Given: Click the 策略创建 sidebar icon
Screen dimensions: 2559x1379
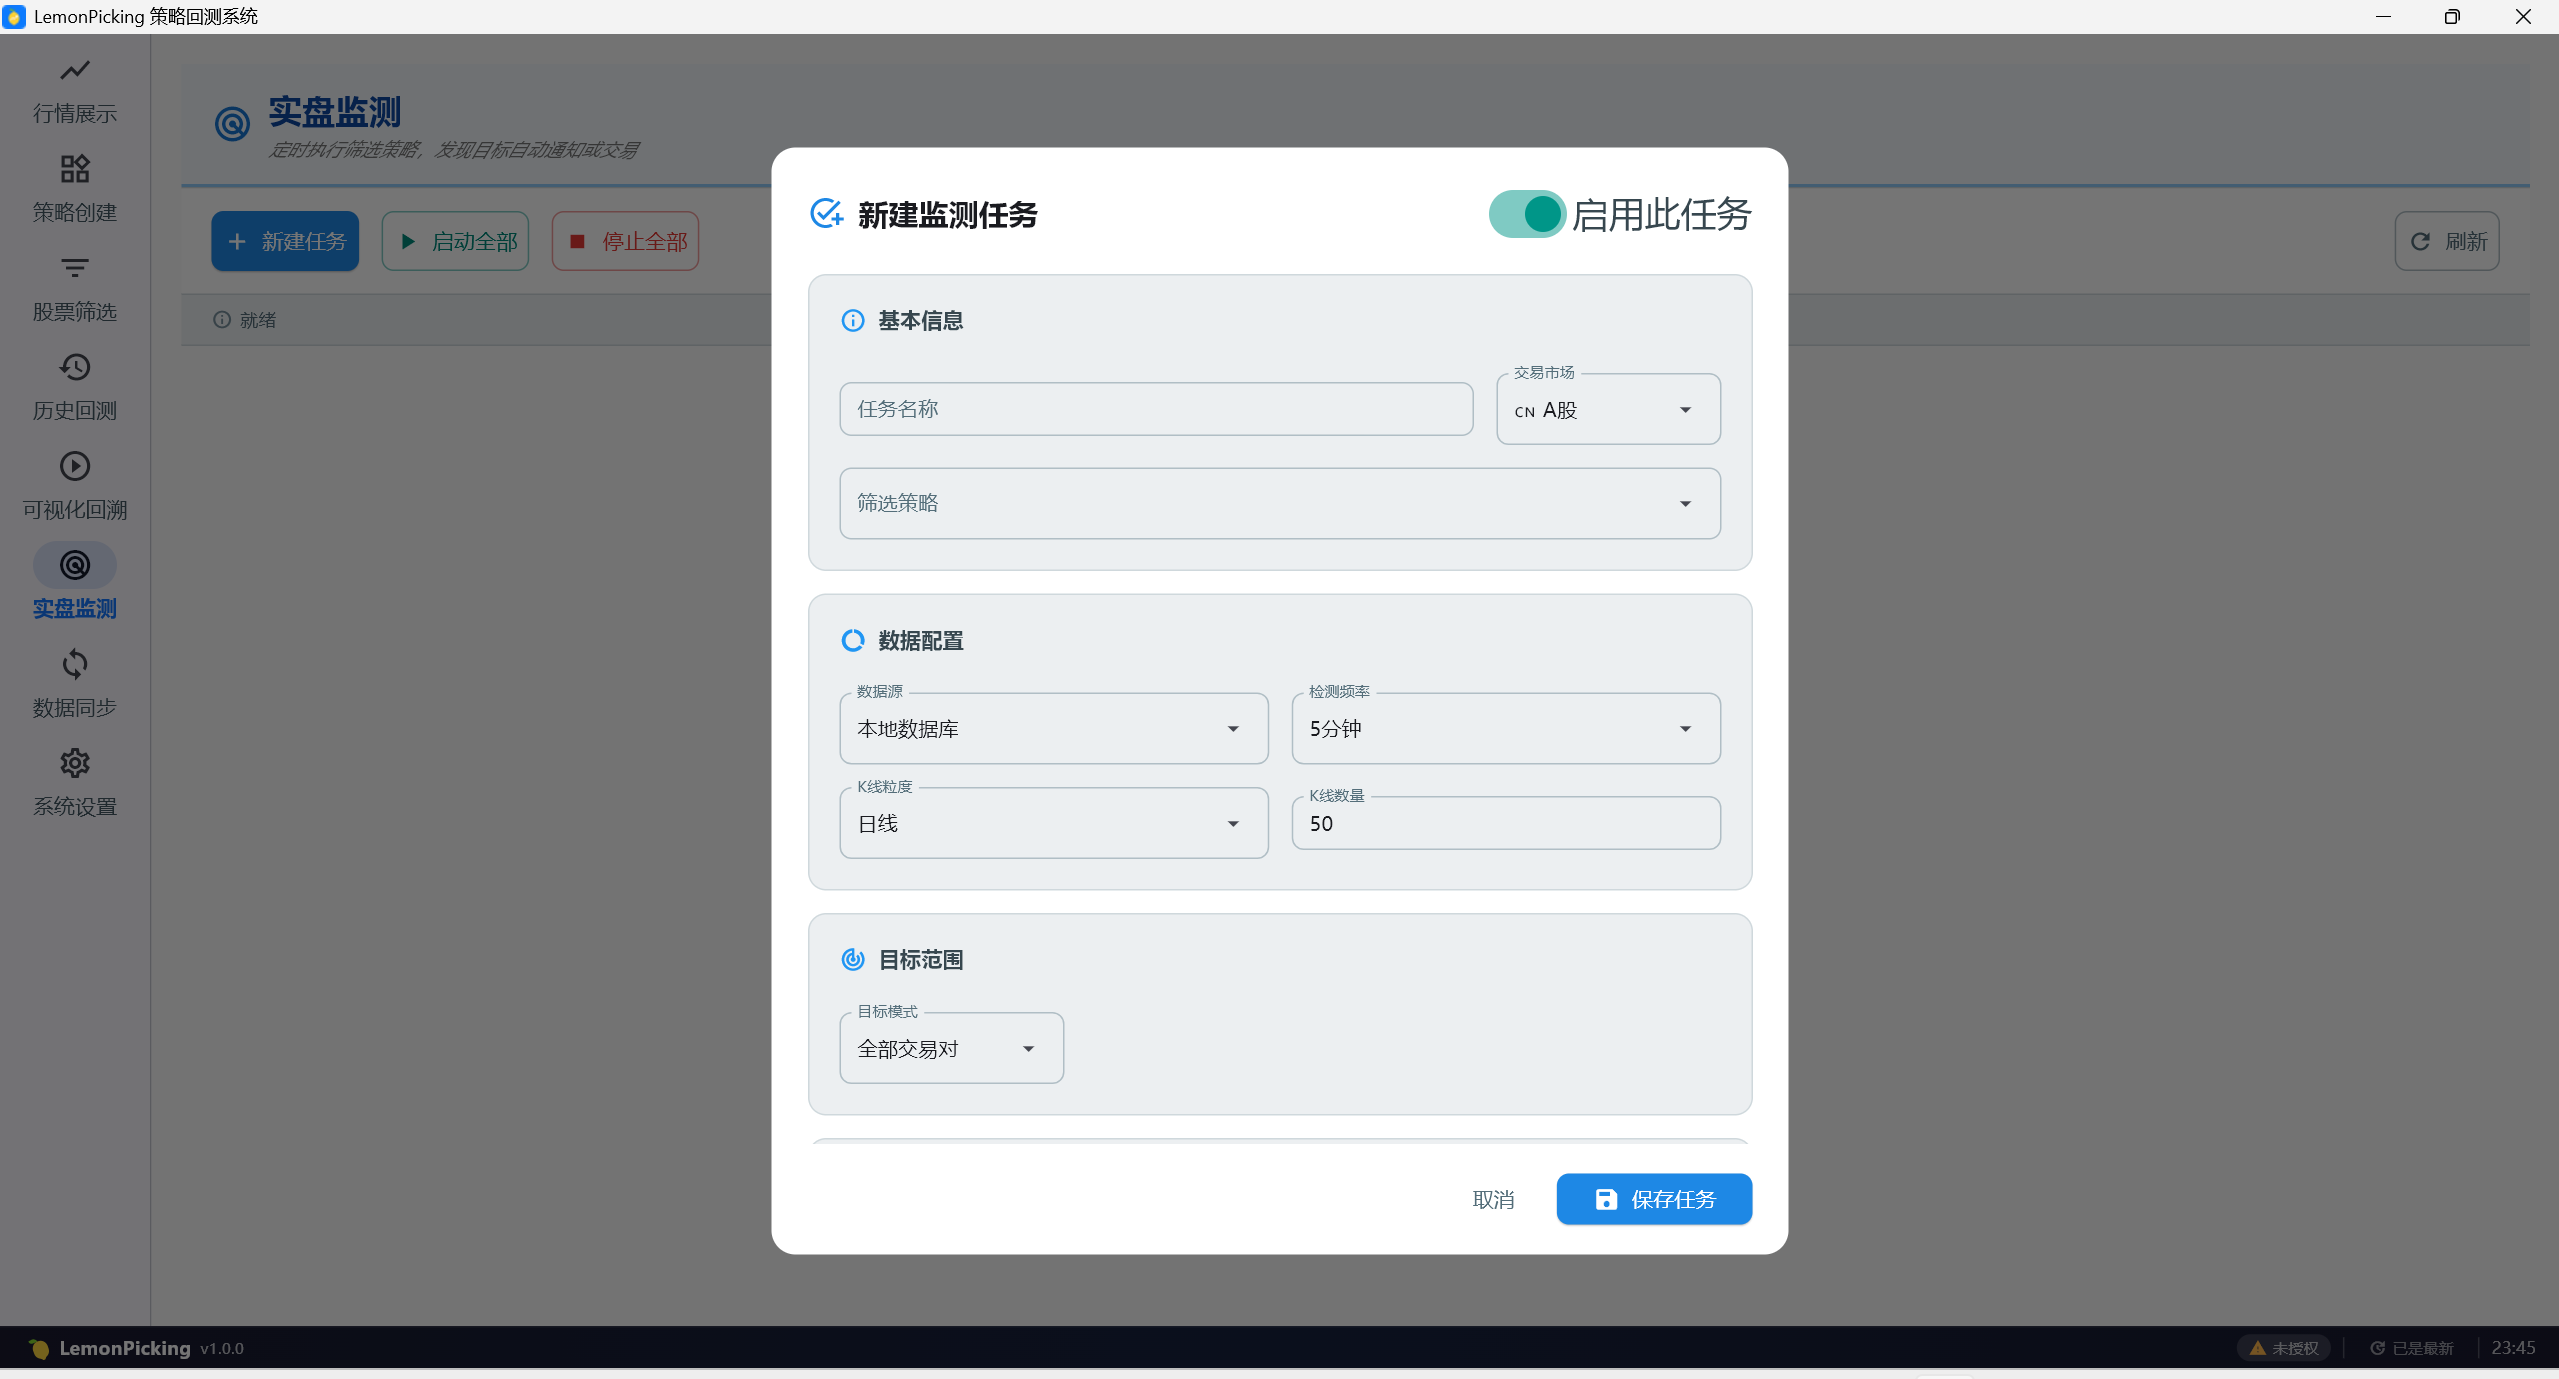Looking at the screenshot, I should 75,169.
